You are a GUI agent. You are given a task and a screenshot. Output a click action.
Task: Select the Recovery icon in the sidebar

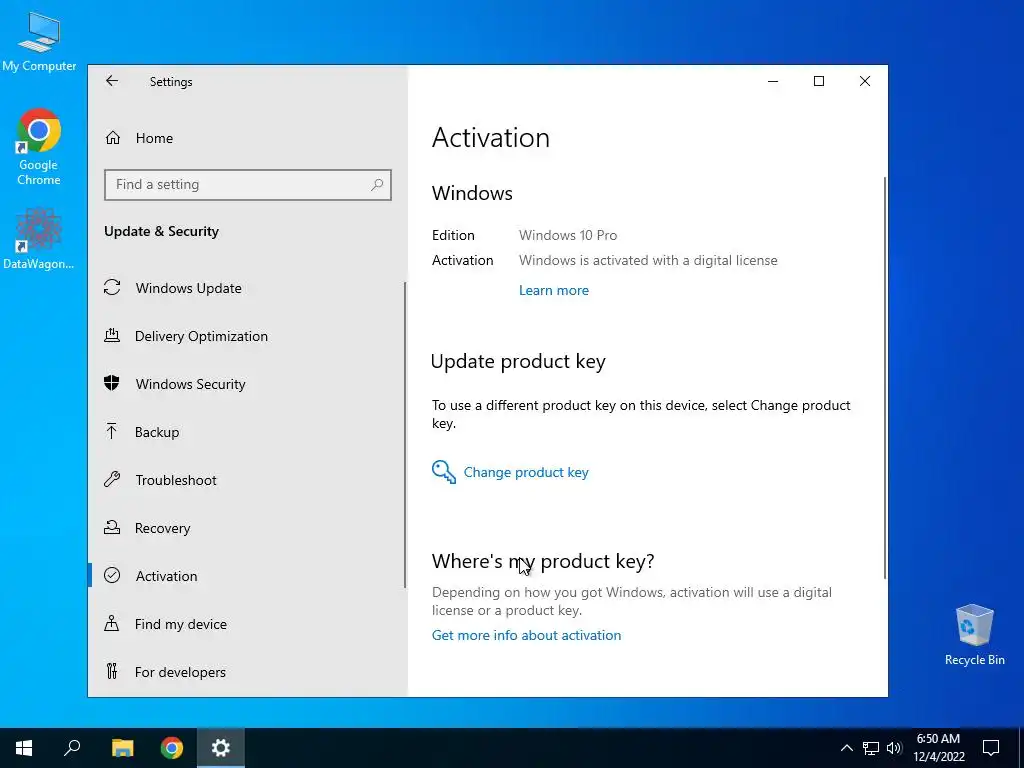pyautogui.click(x=112, y=527)
